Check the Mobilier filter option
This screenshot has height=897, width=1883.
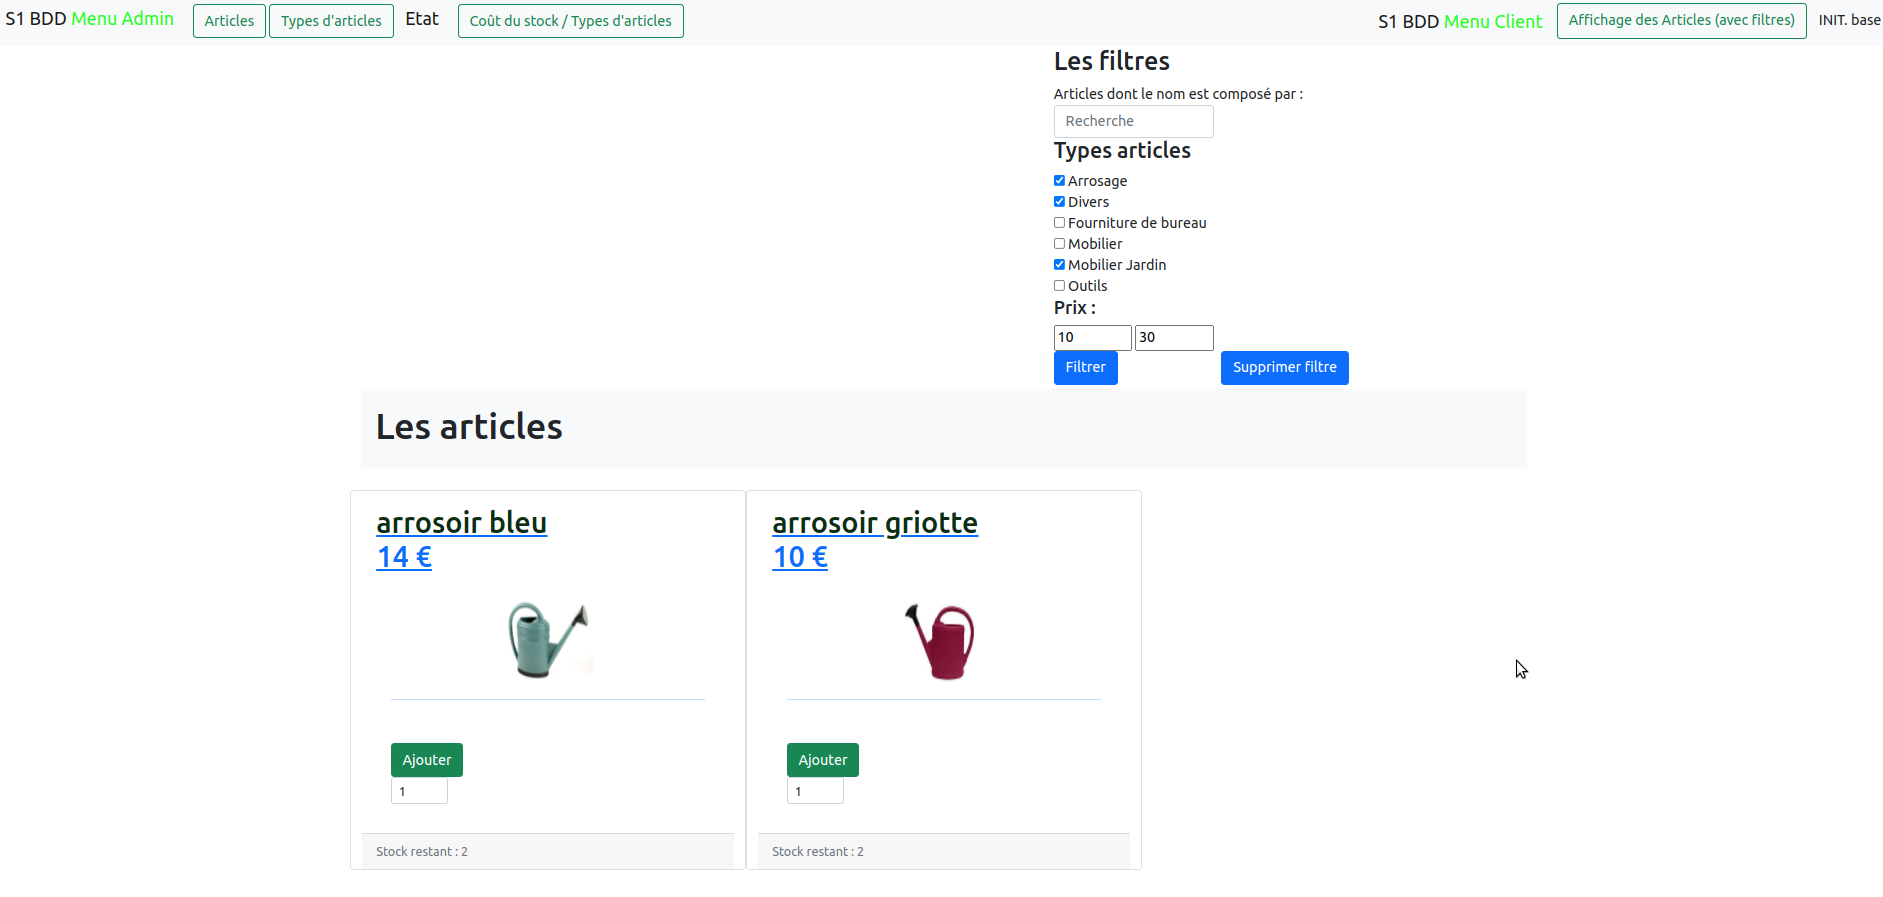click(1059, 244)
